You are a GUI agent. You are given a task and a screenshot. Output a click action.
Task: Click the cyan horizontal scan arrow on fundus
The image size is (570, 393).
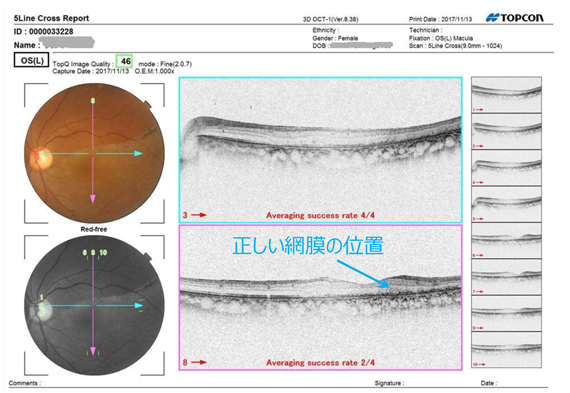coord(93,153)
